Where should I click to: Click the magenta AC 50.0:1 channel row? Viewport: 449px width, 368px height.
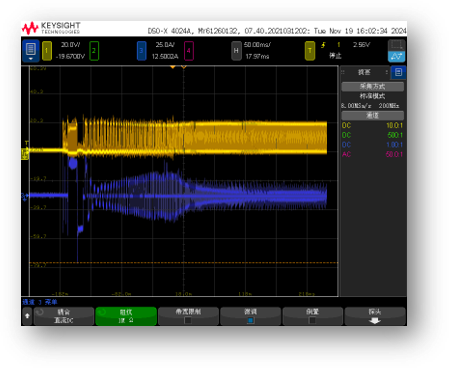click(372, 154)
